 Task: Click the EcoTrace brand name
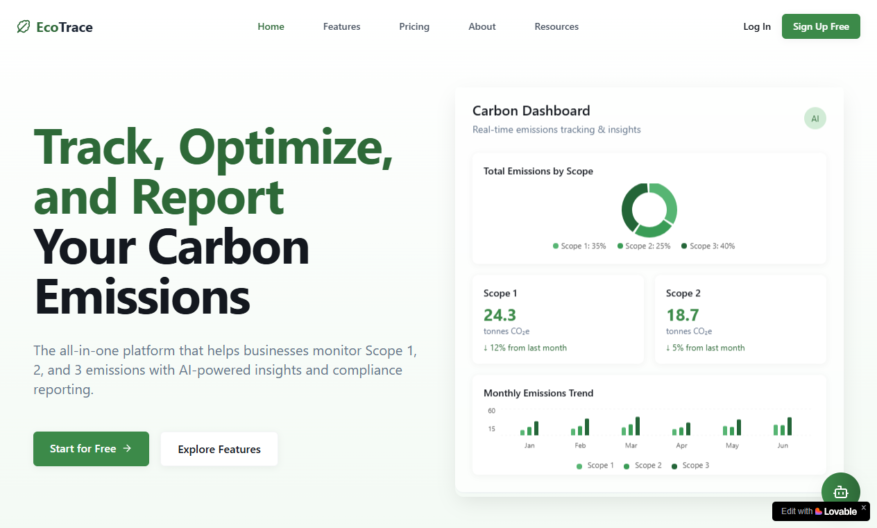(64, 27)
